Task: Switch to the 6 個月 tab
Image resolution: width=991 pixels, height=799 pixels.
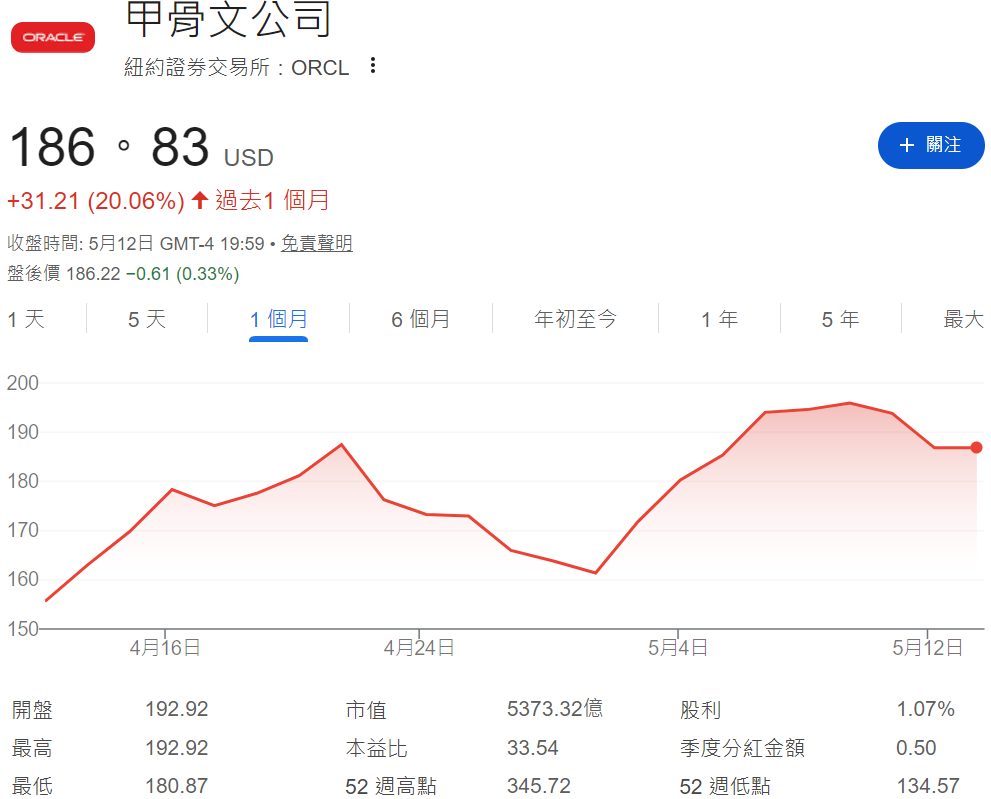Action: (420, 319)
